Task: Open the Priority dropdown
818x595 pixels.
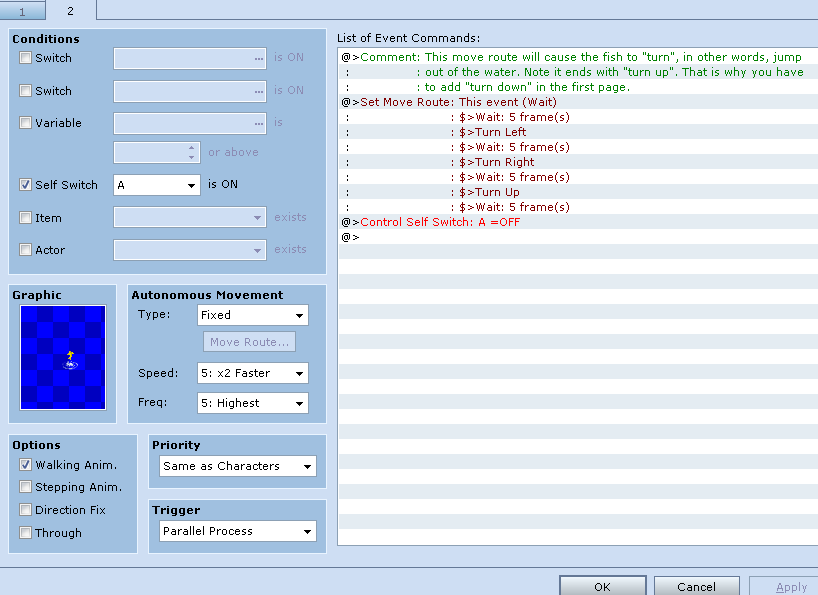Action: [x=238, y=466]
